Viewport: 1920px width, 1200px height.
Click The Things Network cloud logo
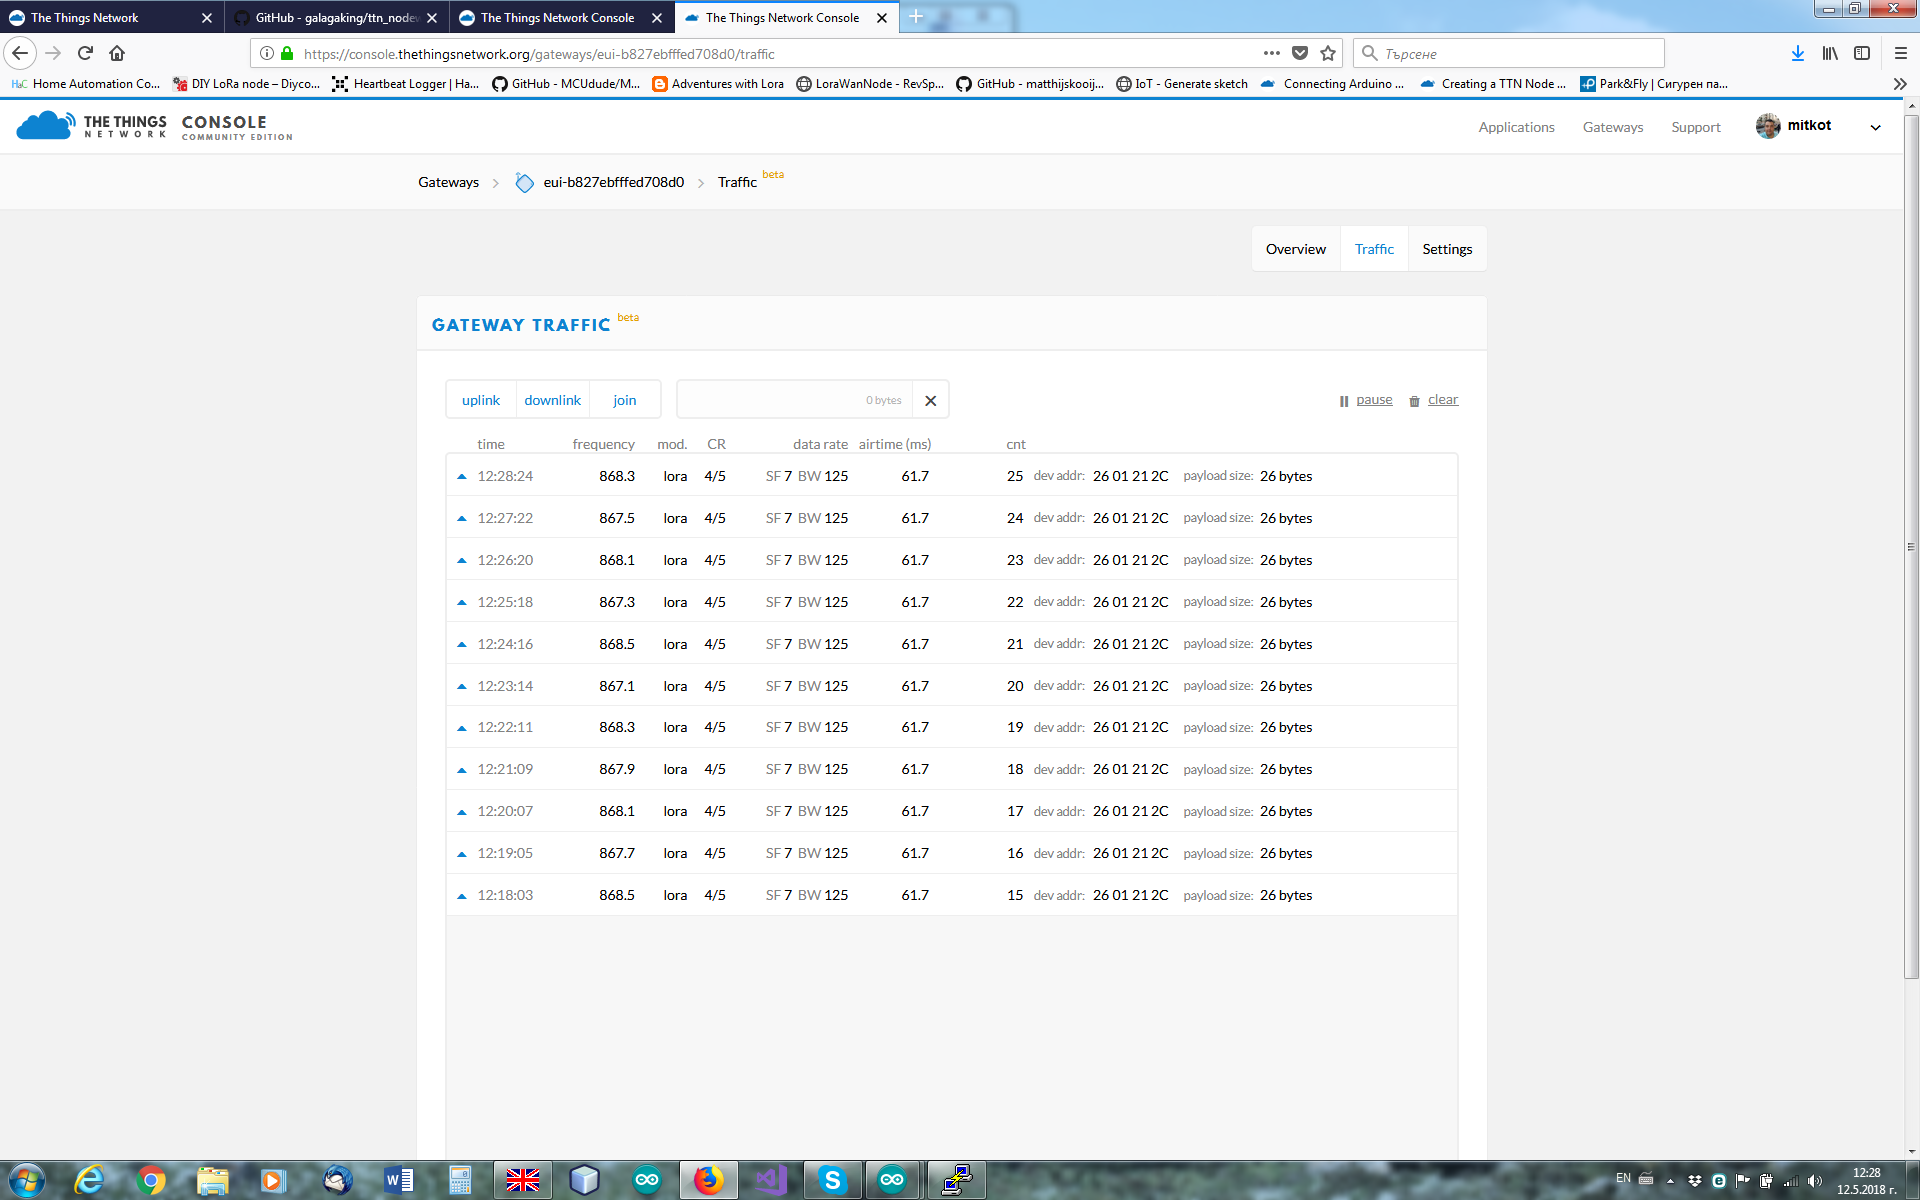coord(44,126)
